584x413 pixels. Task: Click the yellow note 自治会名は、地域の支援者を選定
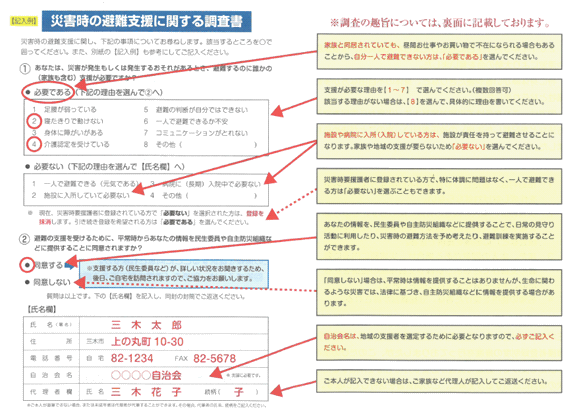[x=439, y=343]
